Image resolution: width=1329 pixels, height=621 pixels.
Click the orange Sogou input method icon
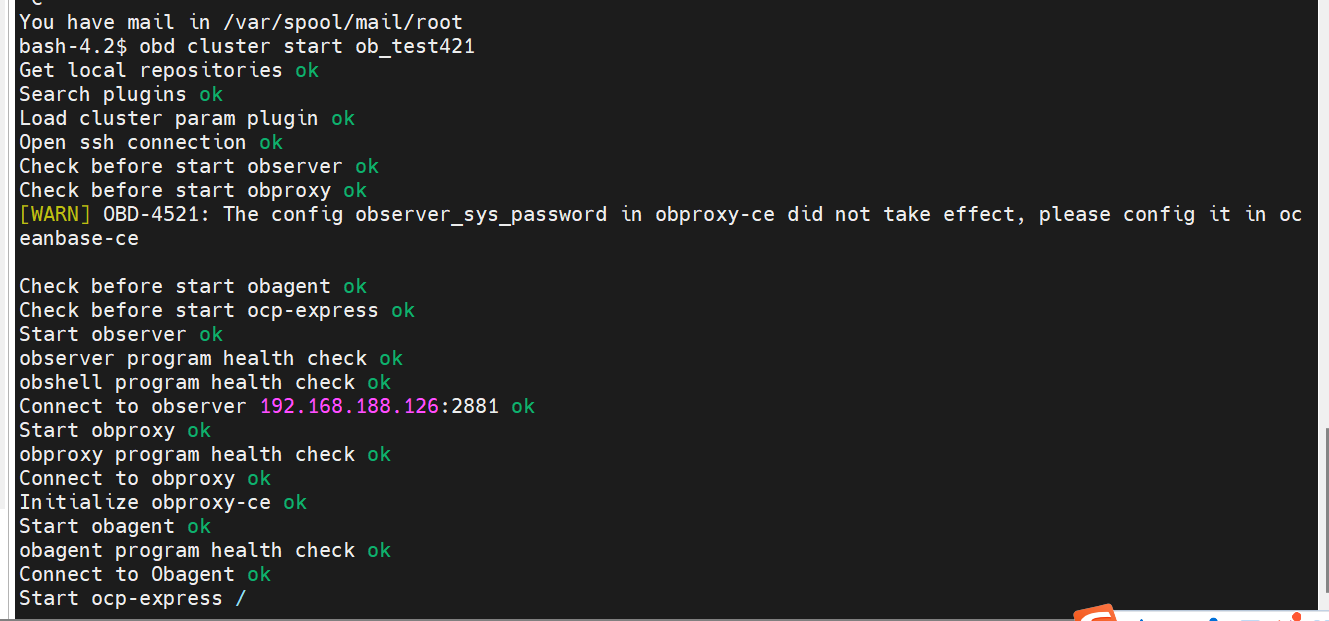[x=1094, y=612]
